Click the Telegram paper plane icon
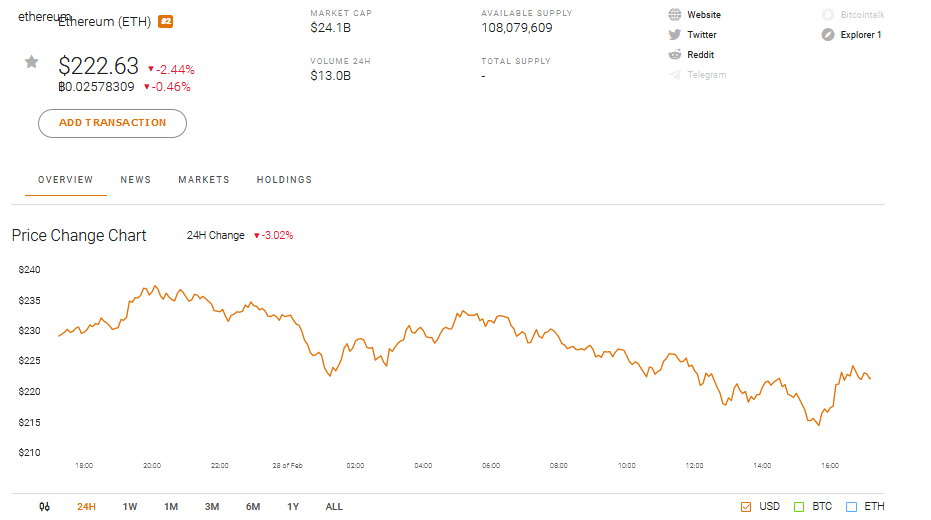Image resolution: width=931 pixels, height=520 pixels. (x=675, y=75)
